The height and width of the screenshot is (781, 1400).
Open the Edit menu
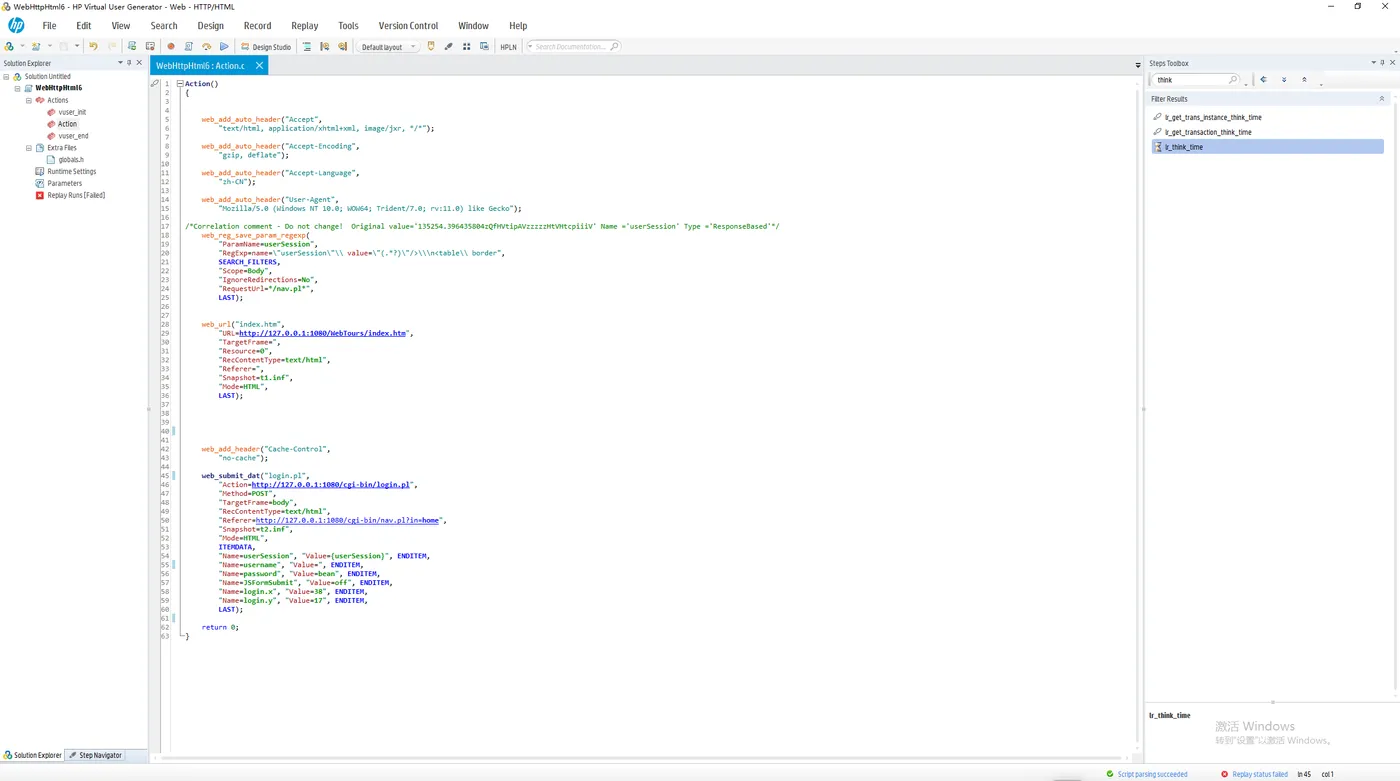point(84,26)
